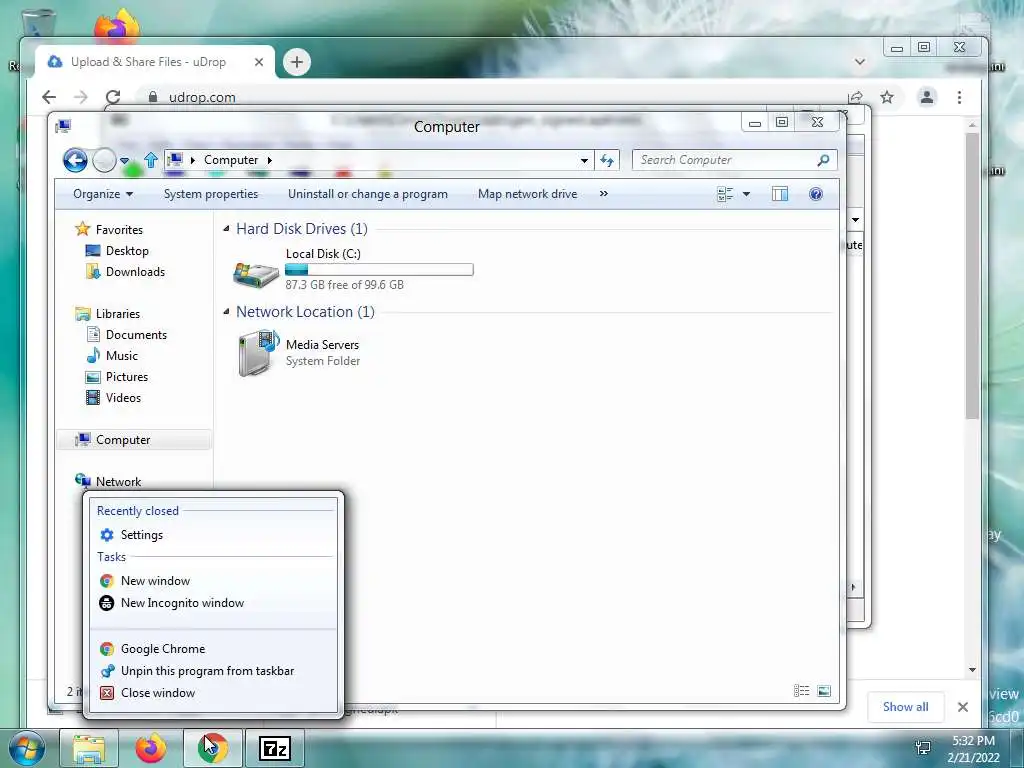
Task: Open the Organize menu
Action: (x=103, y=194)
